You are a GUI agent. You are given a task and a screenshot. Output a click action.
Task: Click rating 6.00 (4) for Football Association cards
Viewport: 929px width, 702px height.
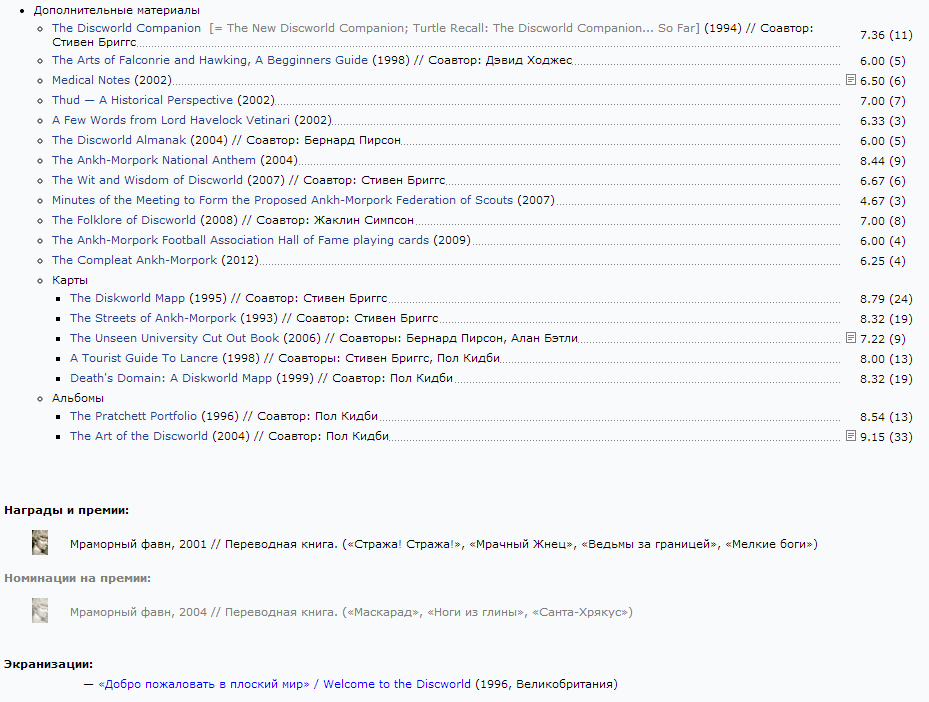[883, 241]
